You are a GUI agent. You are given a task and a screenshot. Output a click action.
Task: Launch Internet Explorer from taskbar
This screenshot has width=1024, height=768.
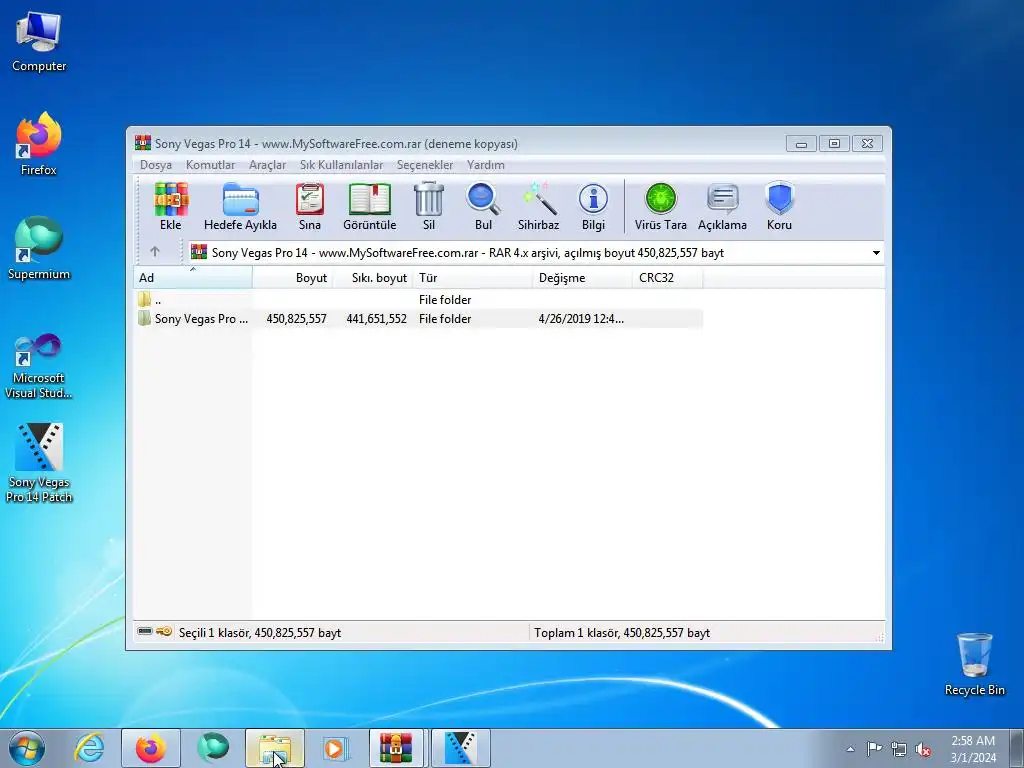tap(89, 748)
